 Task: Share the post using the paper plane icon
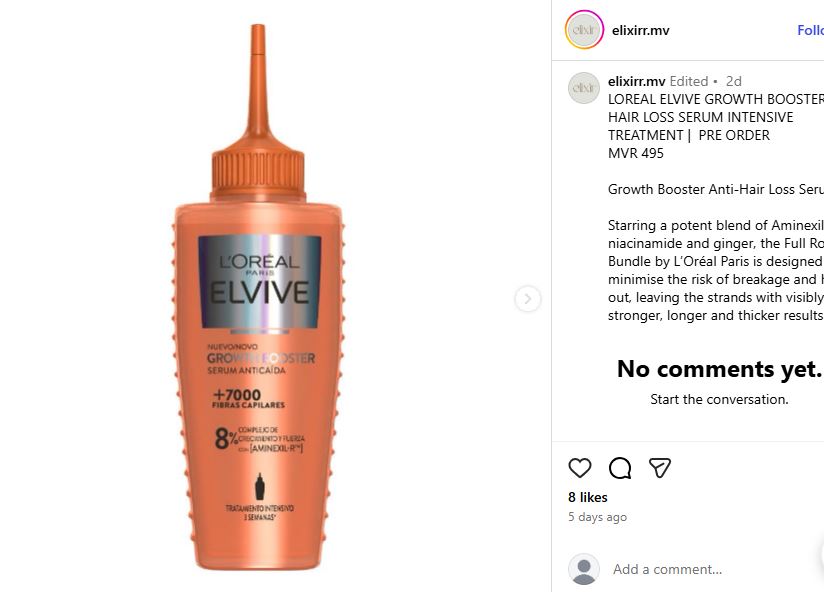tap(660, 468)
